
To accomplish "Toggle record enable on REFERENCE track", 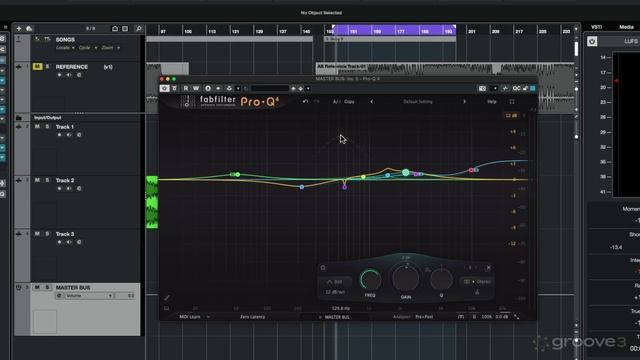I will 59,75.
